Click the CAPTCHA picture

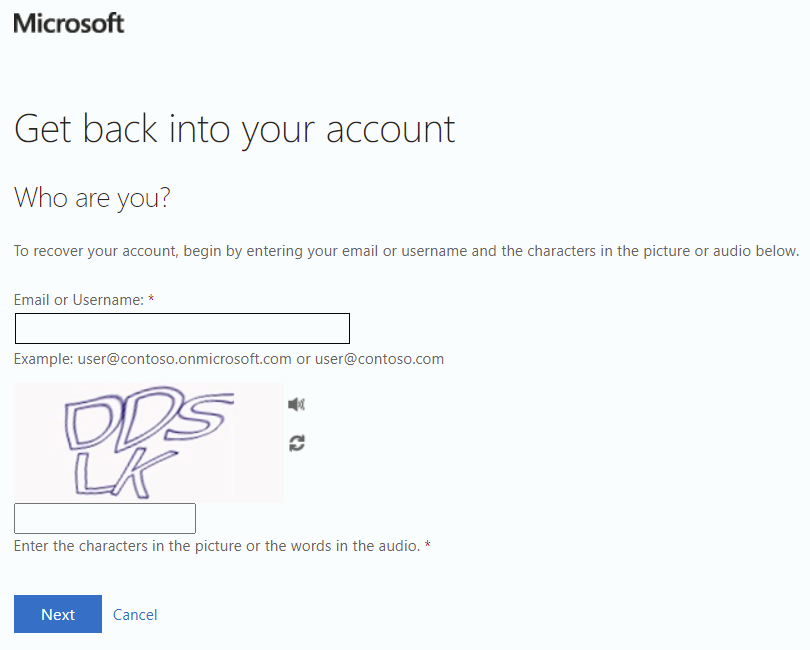[149, 443]
